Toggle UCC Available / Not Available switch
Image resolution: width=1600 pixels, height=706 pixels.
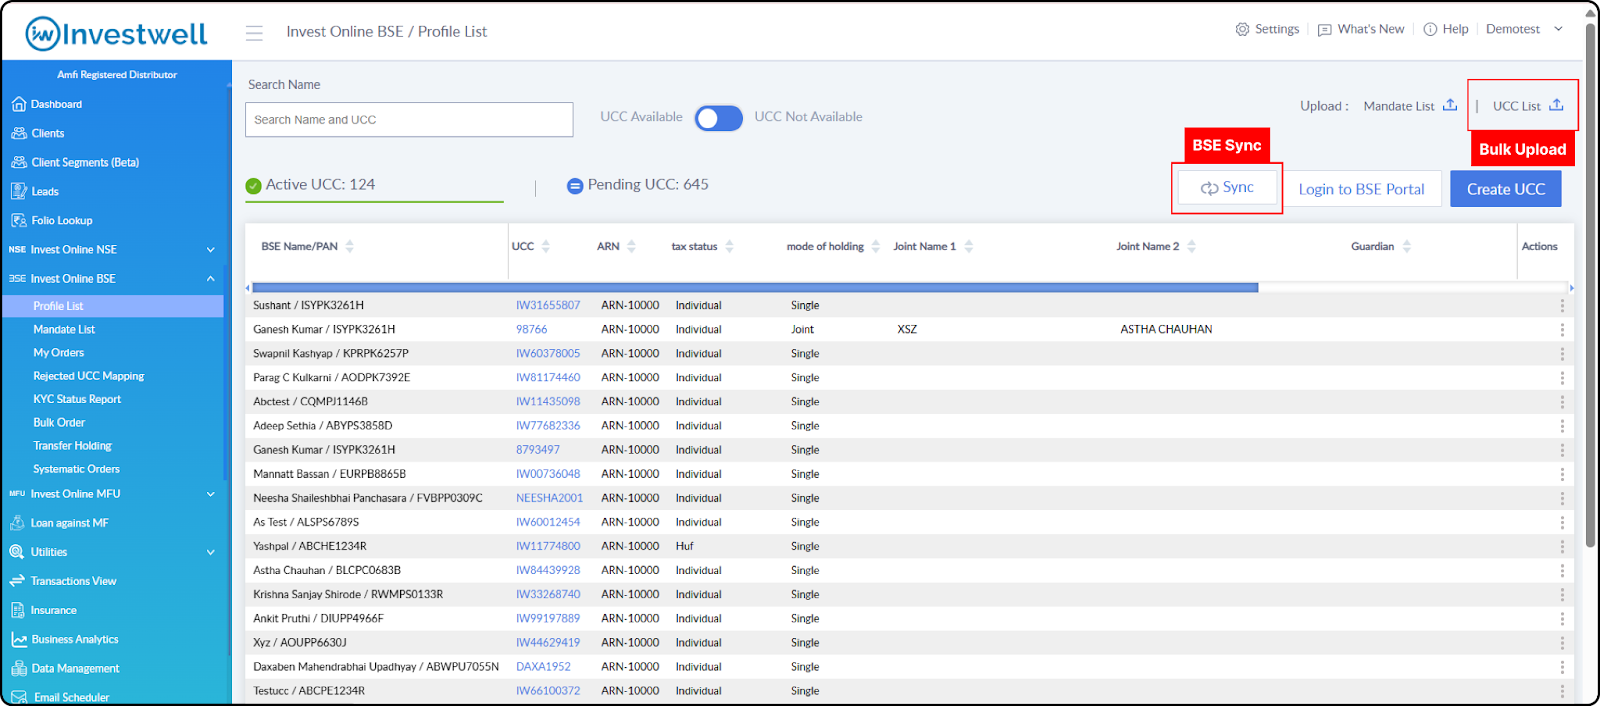click(x=718, y=118)
